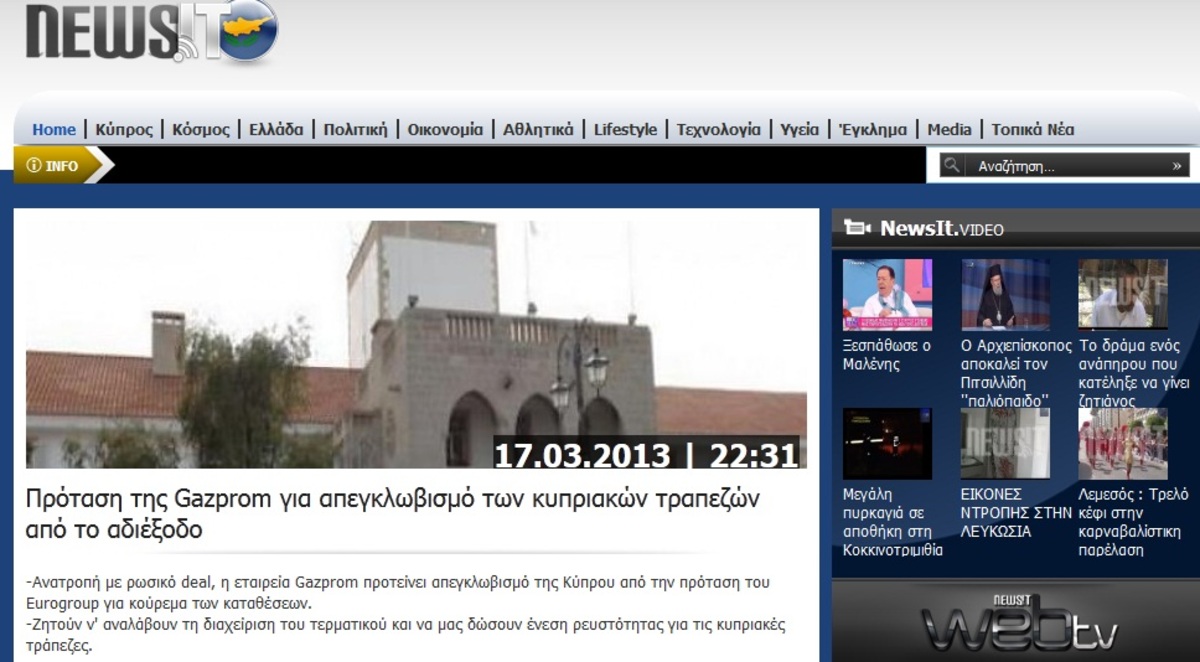Open the Ο Αρχιεπίσκοπος αποκαλεί τον Πιτσιλλίδη link
Viewport: 1200px width, 662px height.
tap(1016, 373)
